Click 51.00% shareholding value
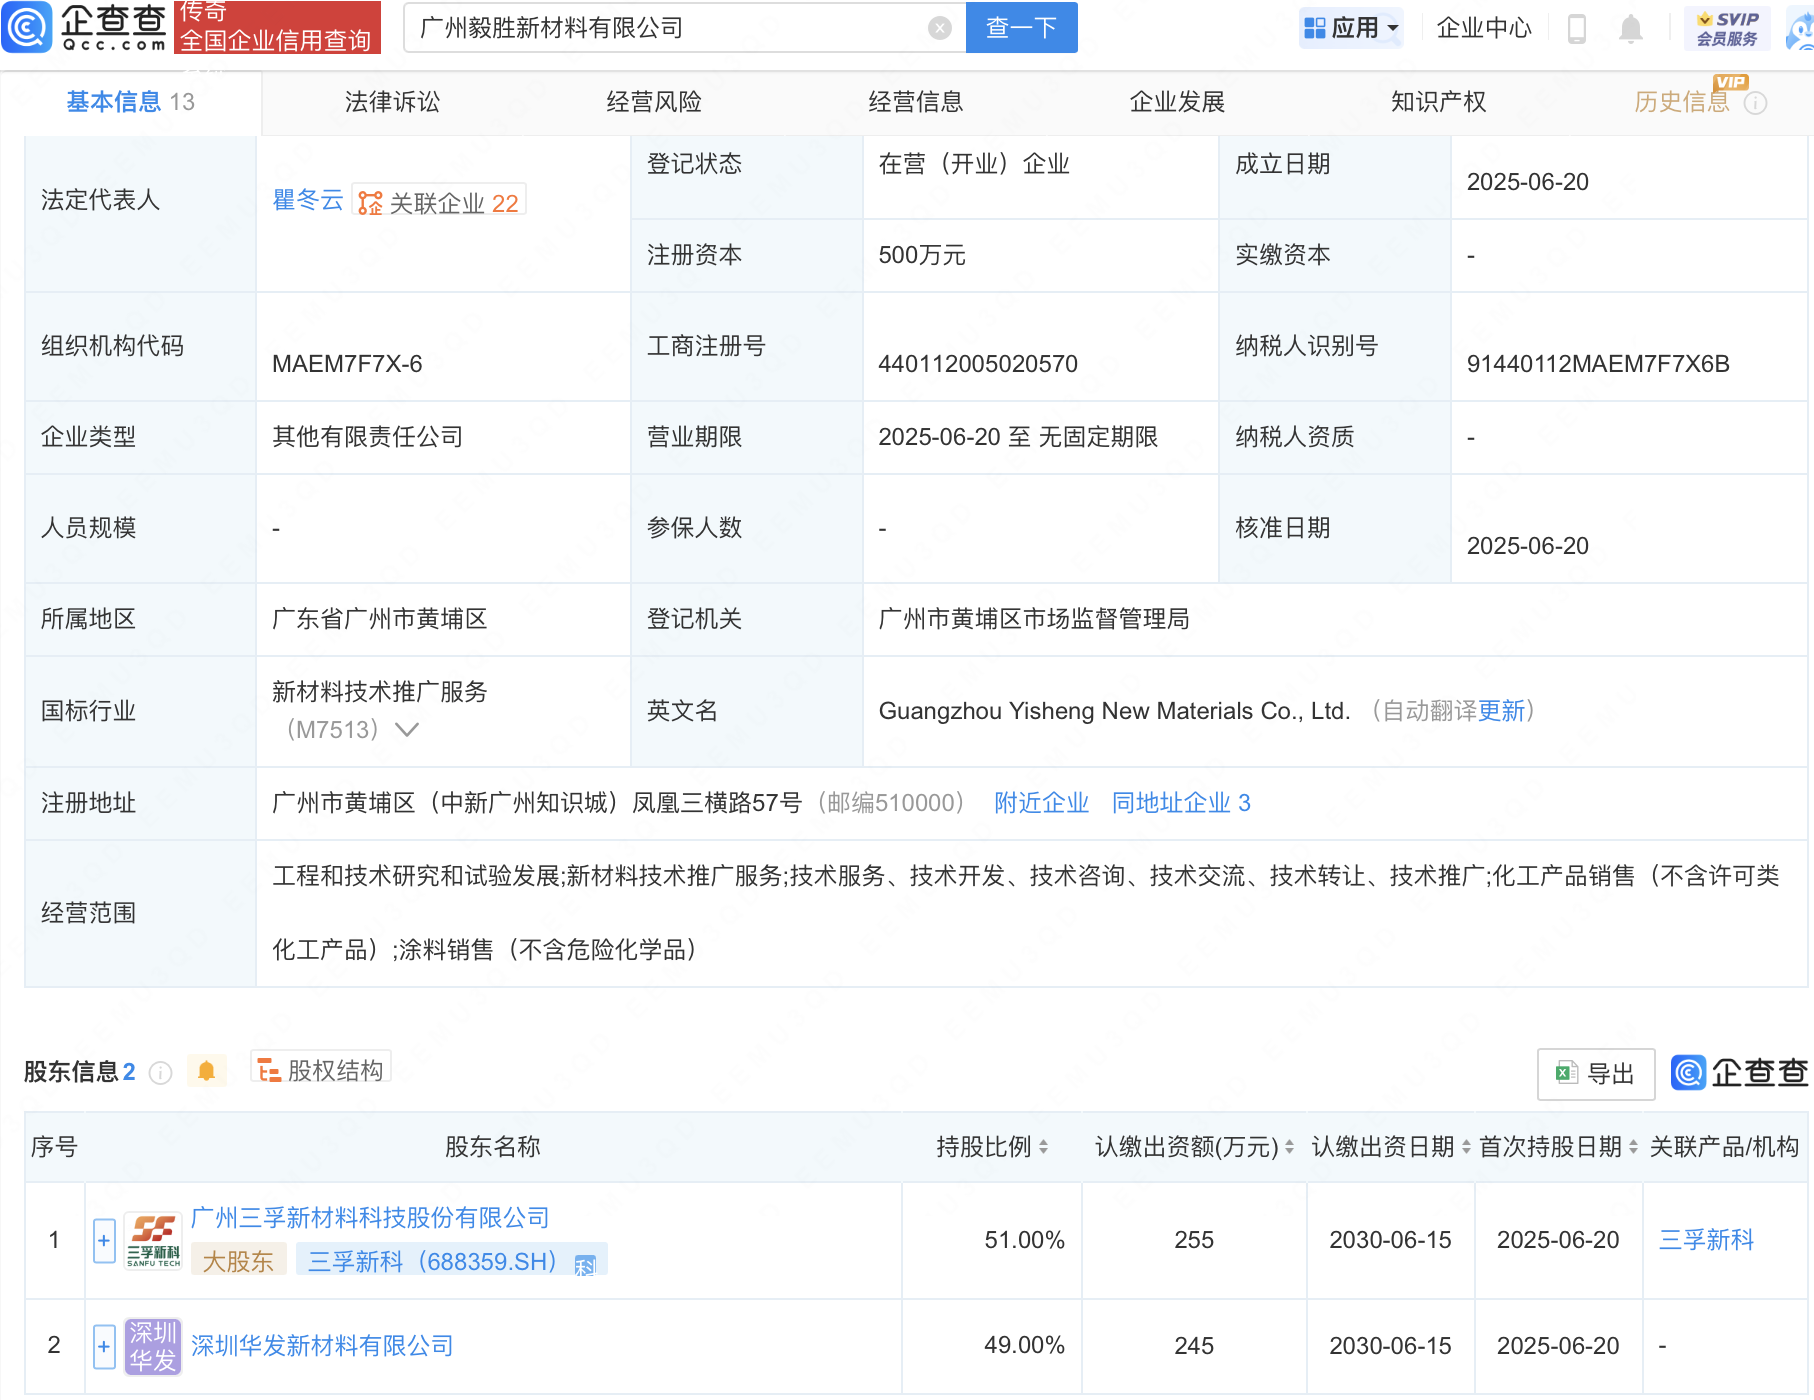 point(1024,1240)
